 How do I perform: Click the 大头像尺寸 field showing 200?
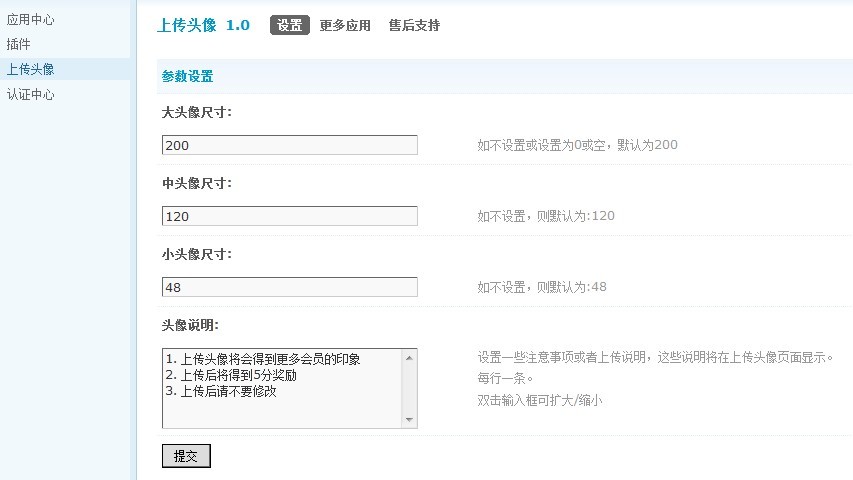(x=289, y=145)
